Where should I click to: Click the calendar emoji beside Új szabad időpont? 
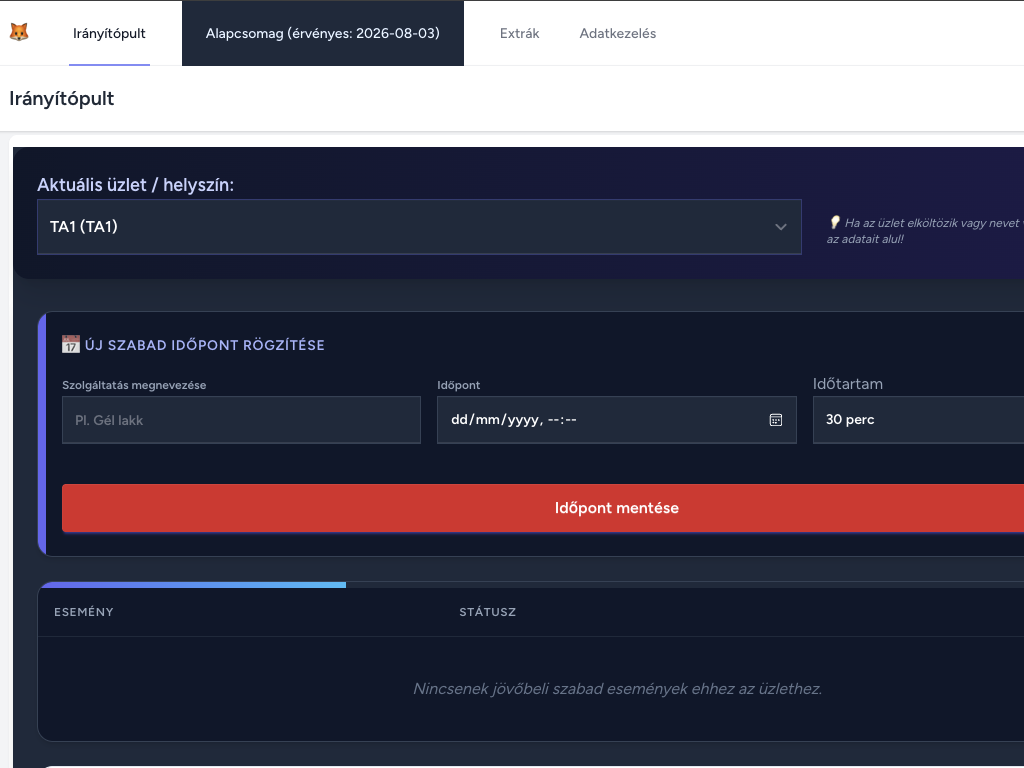(x=71, y=344)
